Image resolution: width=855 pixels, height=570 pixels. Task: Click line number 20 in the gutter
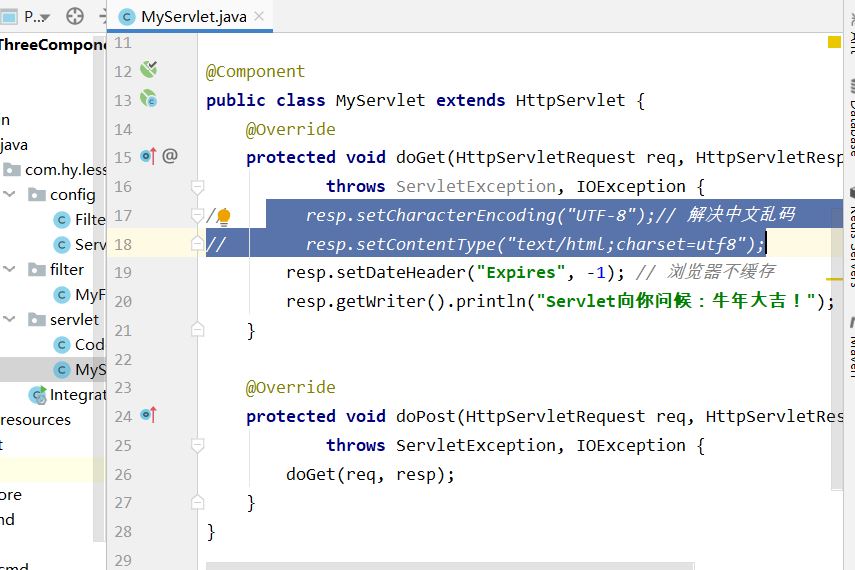123,301
